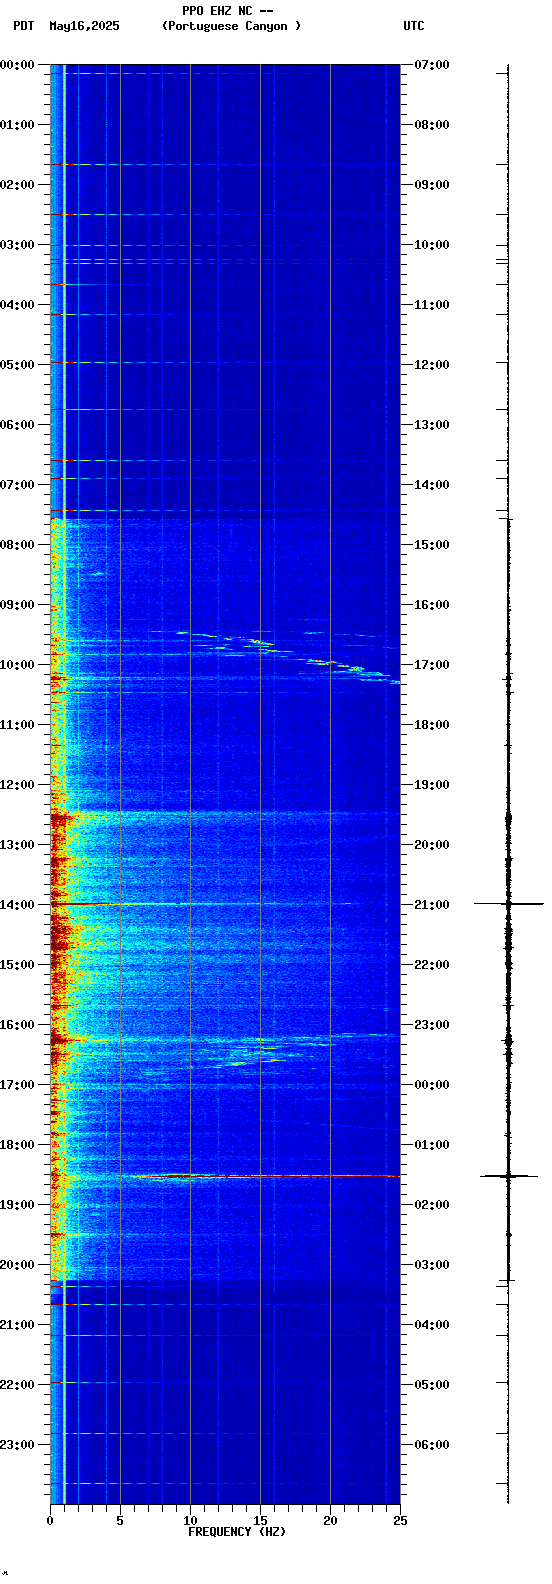Click the 06:00 label on PDT axis
Viewport: 552px width, 1584px height.
pos(18,425)
